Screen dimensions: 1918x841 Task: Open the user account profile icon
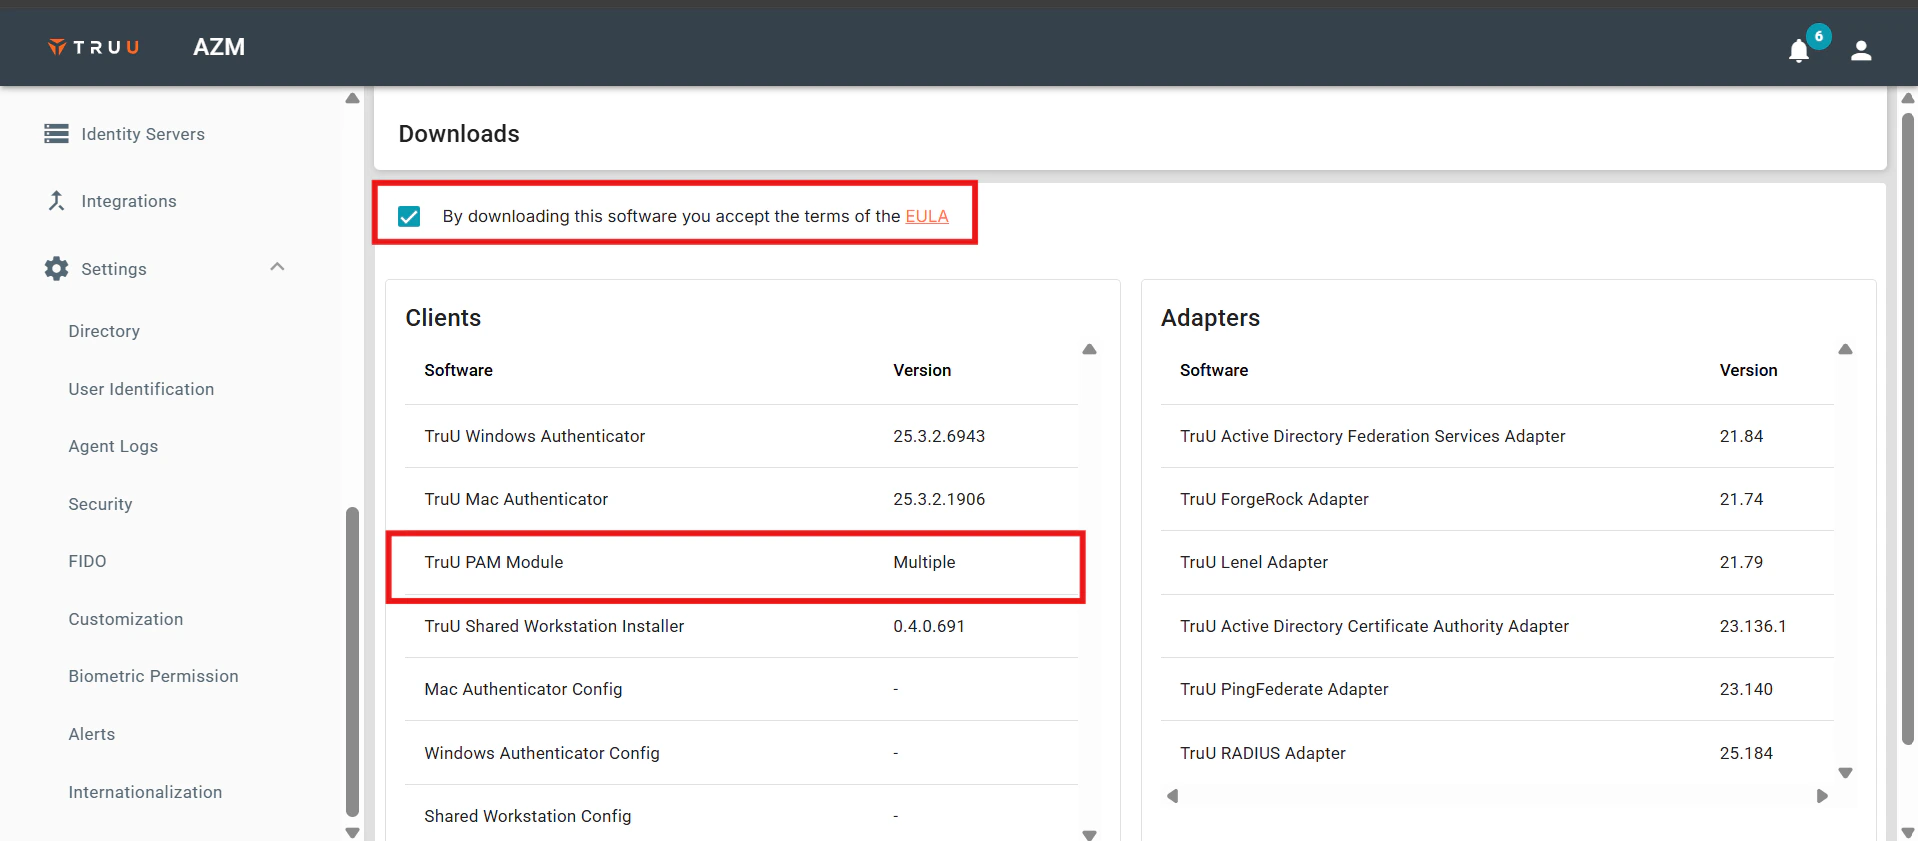coord(1861,50)
